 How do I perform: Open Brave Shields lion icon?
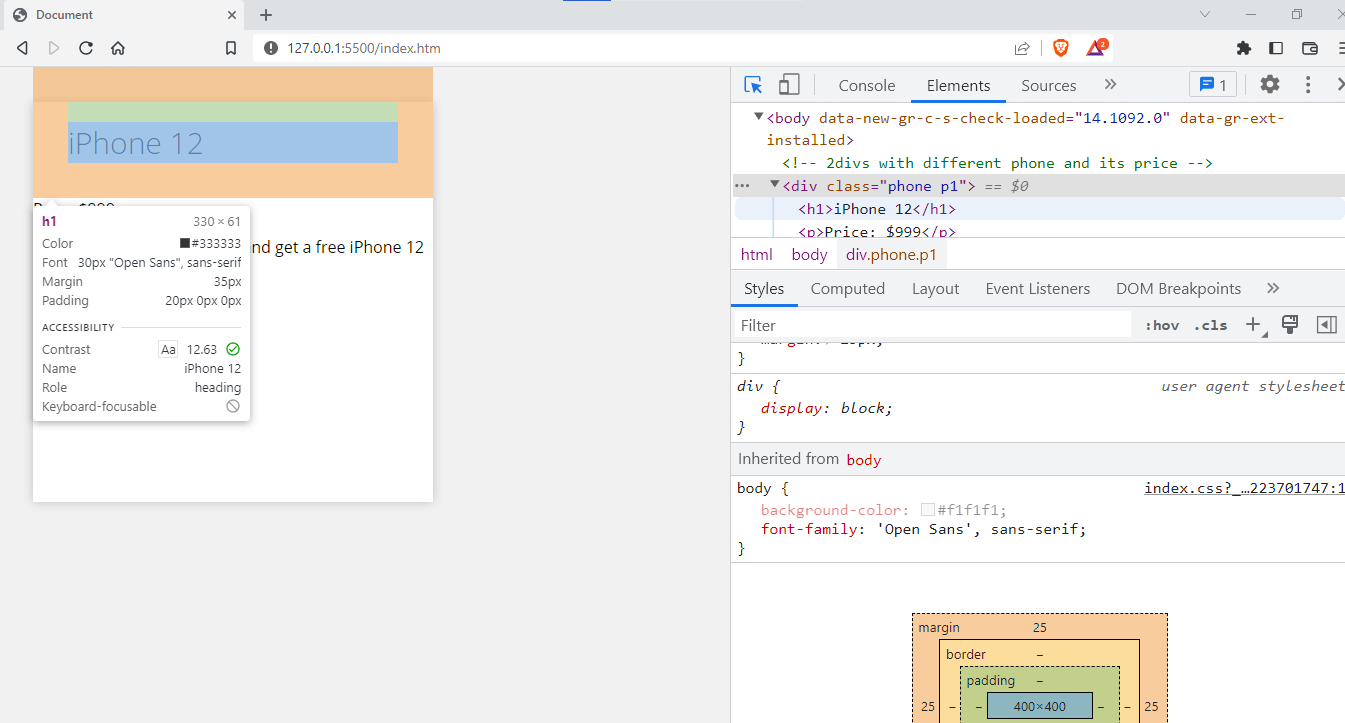click(1060, 48)
